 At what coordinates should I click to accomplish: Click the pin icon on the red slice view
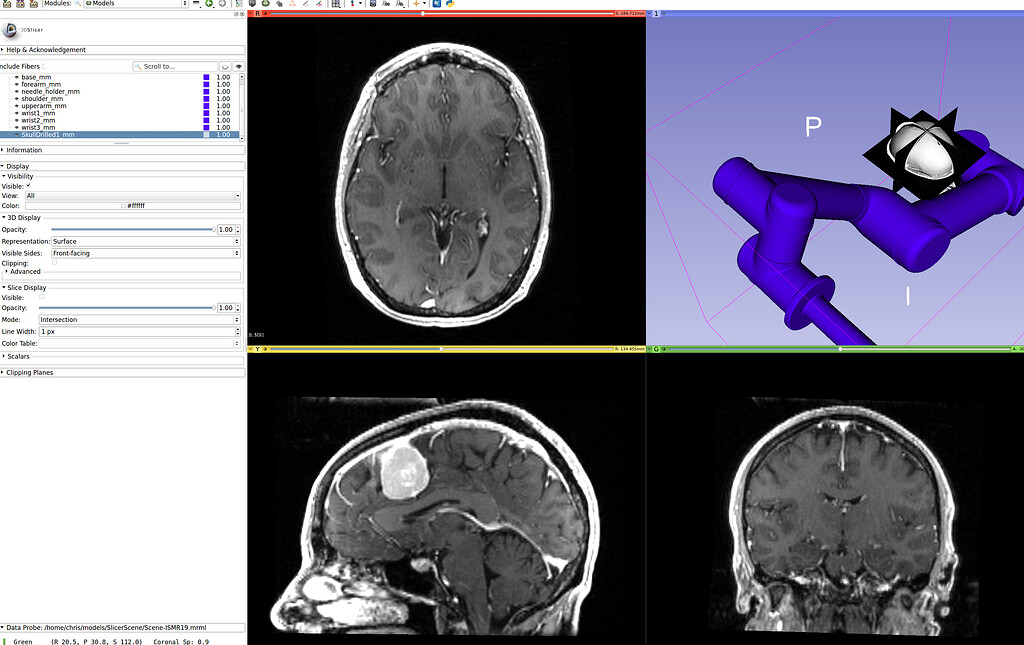[x=250, y=13]
